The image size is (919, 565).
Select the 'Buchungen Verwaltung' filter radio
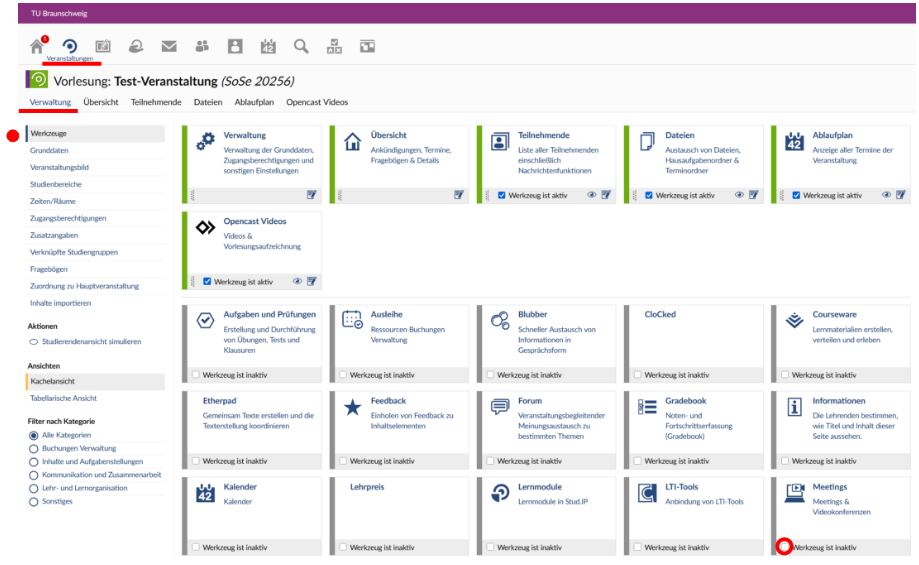(x=33, y=448)
